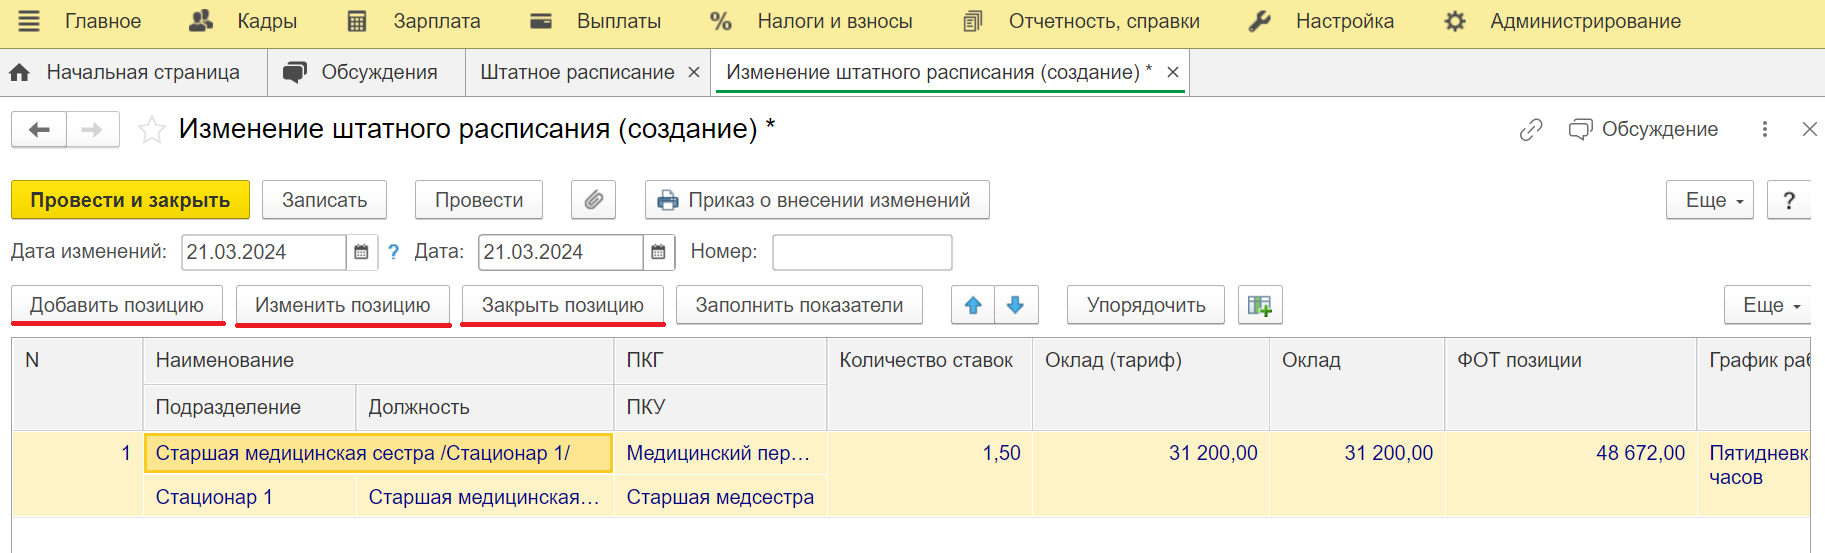Open help with the question mark button
Screen dimensions: 1825x553
[x=1789, y=200]
